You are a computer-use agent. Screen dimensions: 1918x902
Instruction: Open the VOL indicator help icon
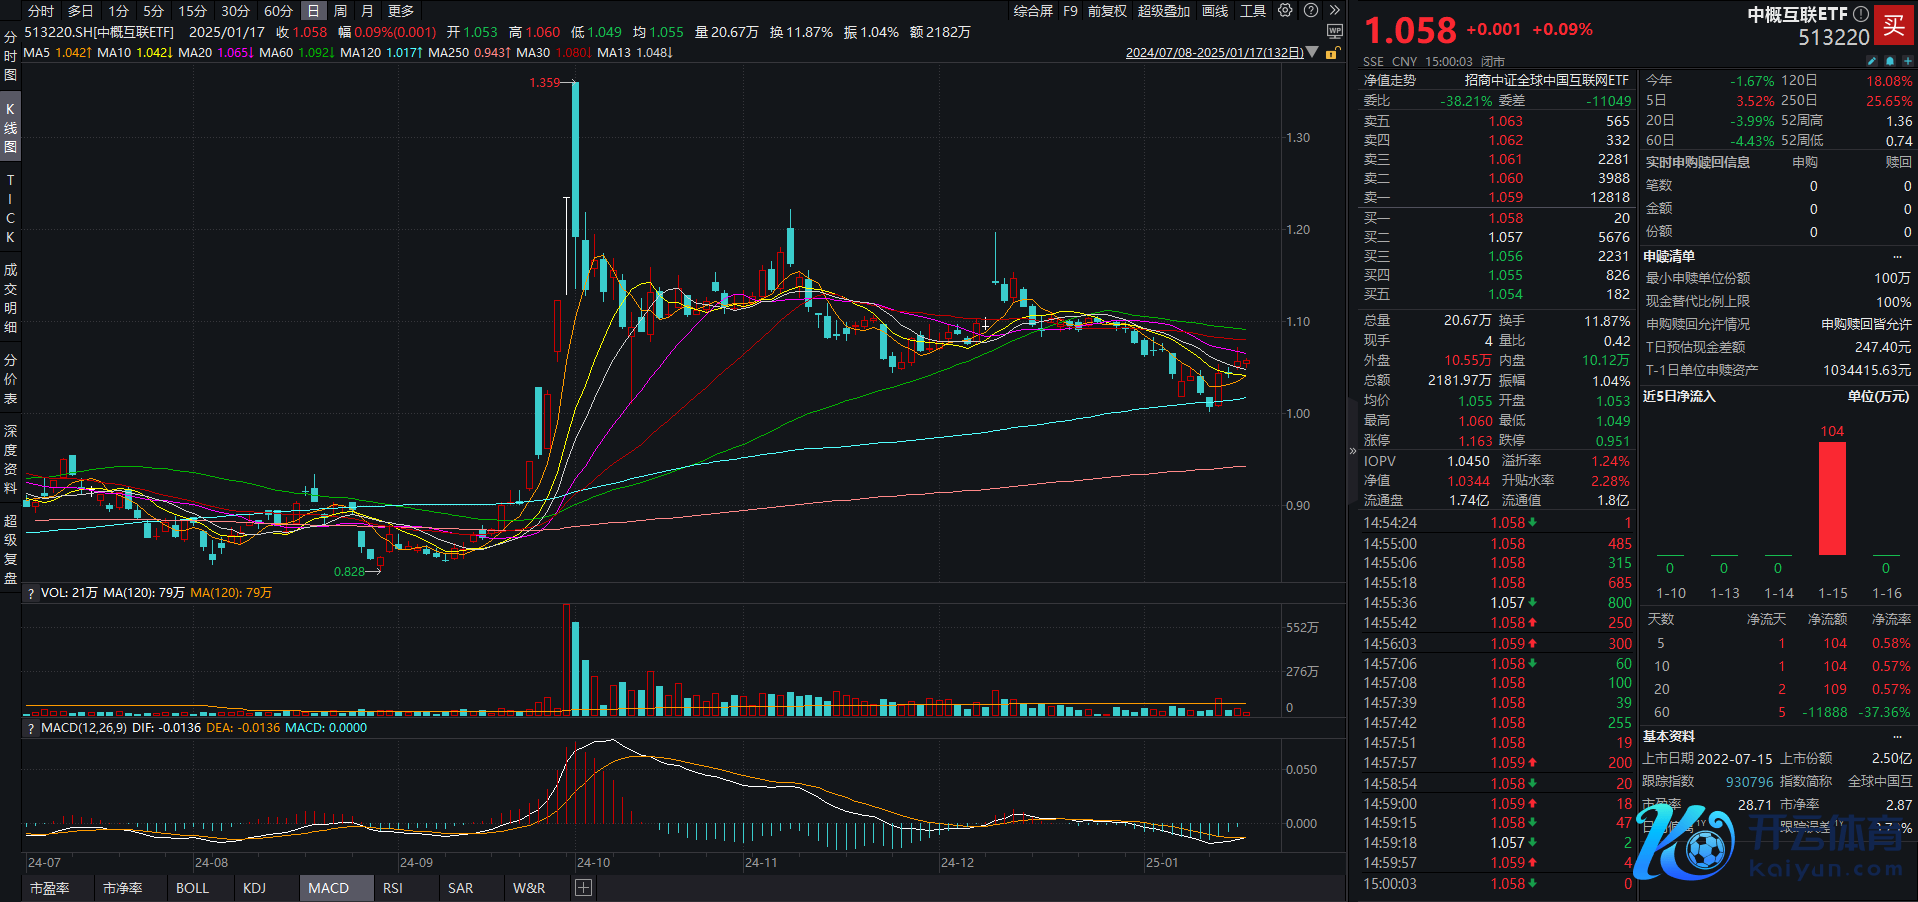coord(31,593)
